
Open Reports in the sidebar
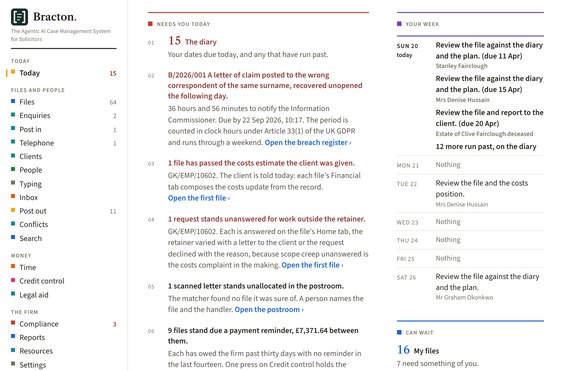point(32,338)
